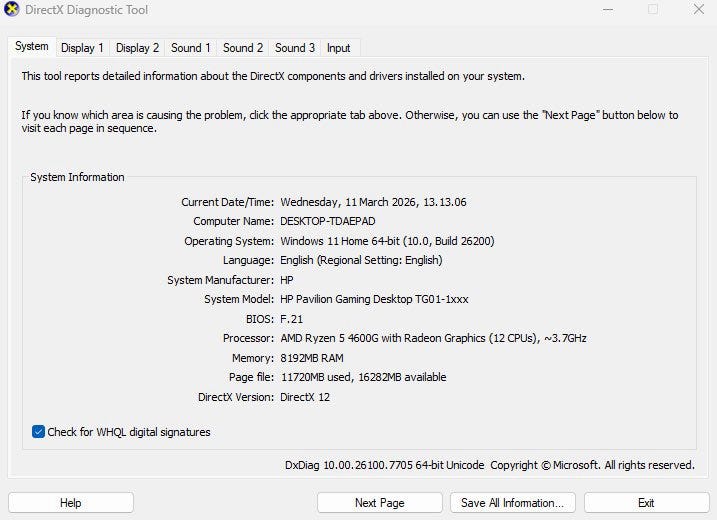This screenshot has width=717, height=520.
Task: Click the Language label
Action: [248, 260]
